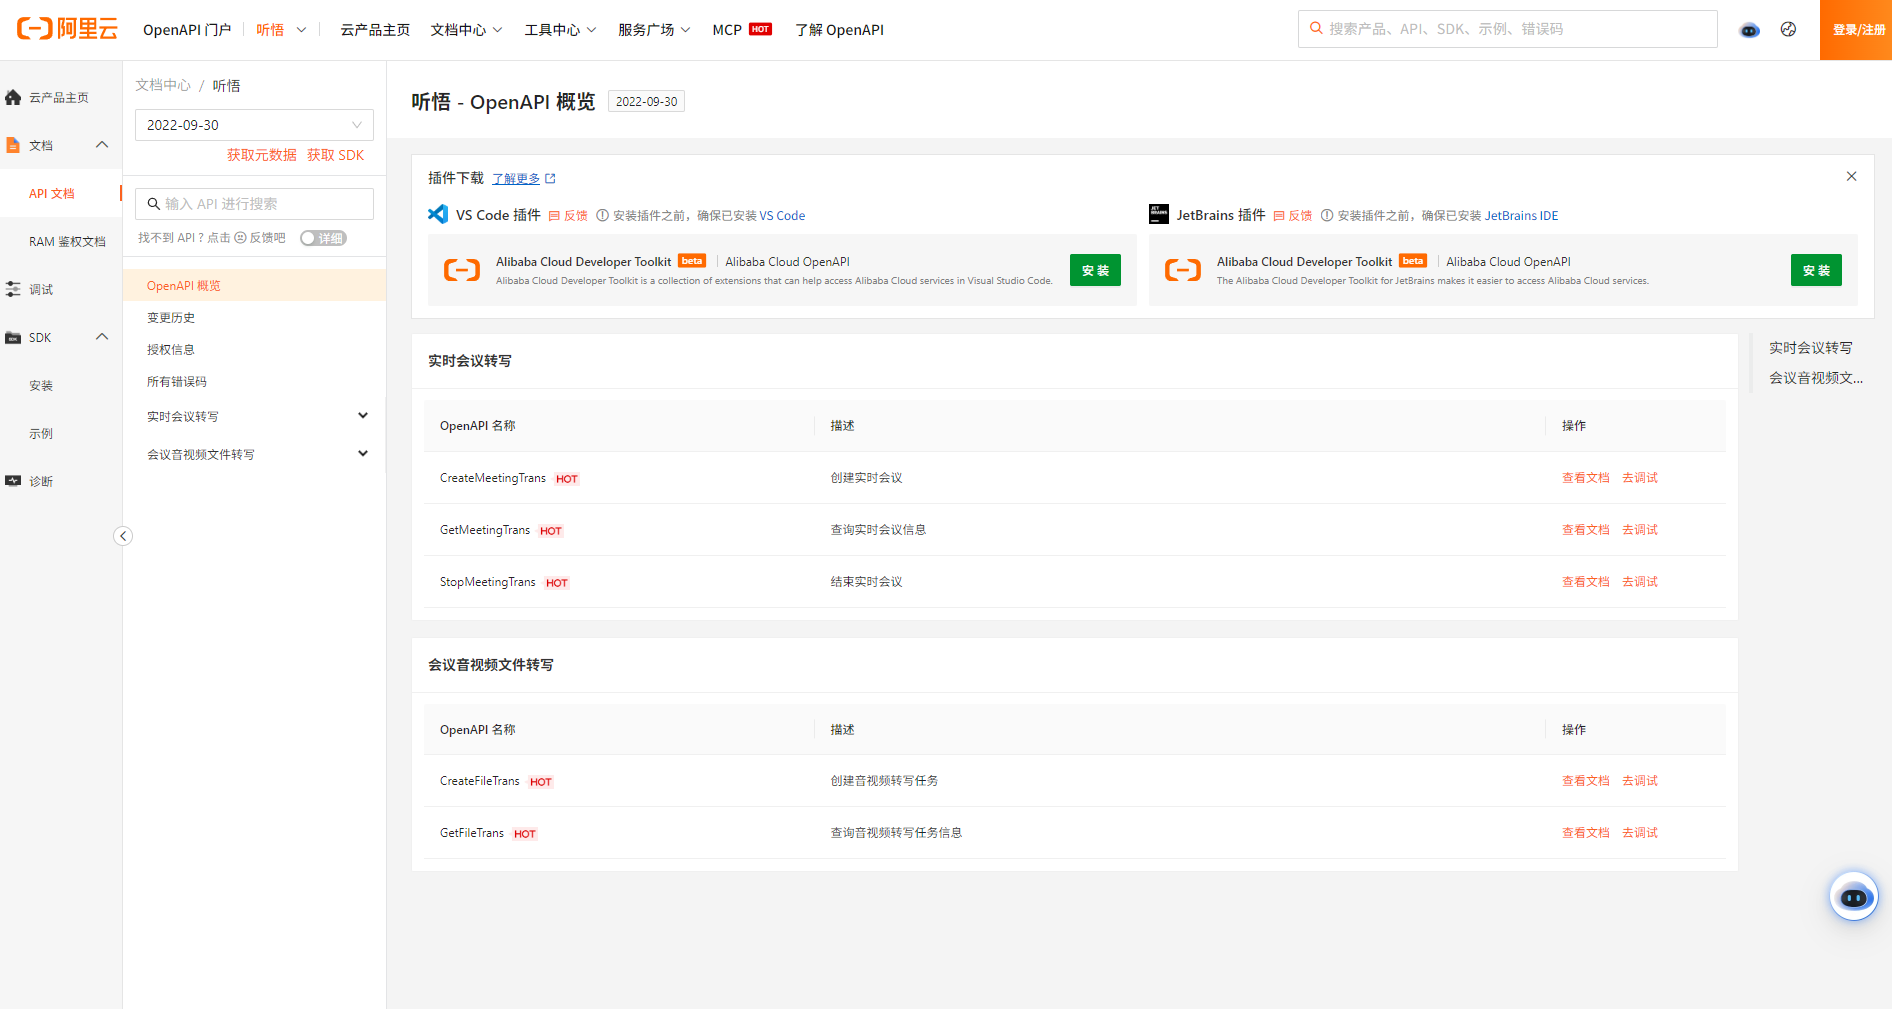Install the VS Code Alibaba Cloud Toolkit

point(1095,270)
